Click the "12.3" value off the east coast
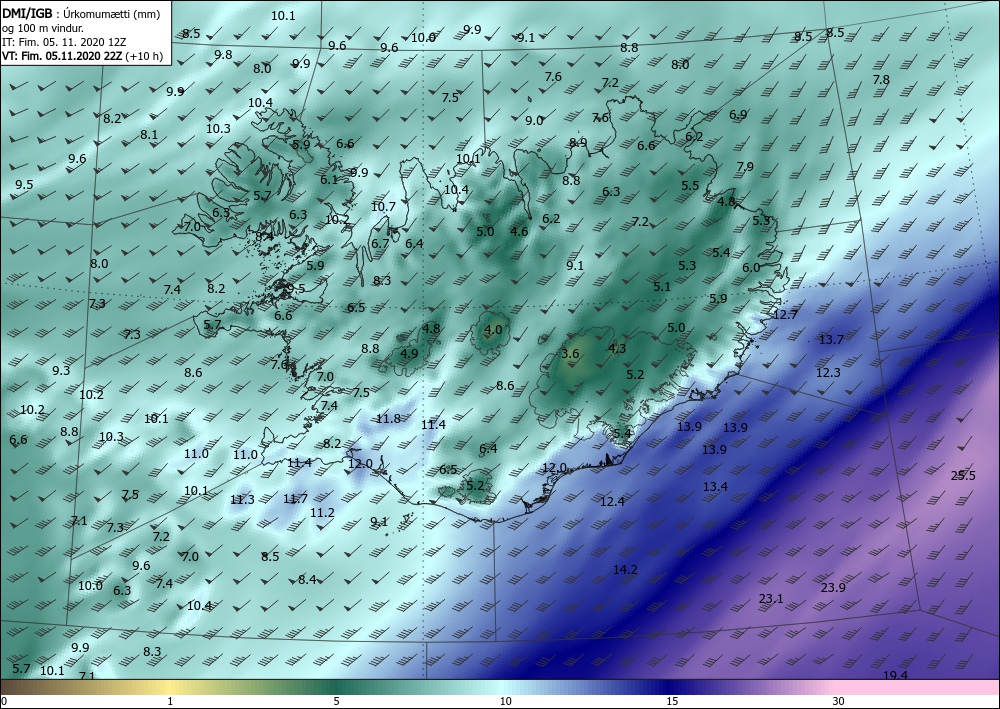This screenshot has width=1000, height=709. [x=828, y=372]
